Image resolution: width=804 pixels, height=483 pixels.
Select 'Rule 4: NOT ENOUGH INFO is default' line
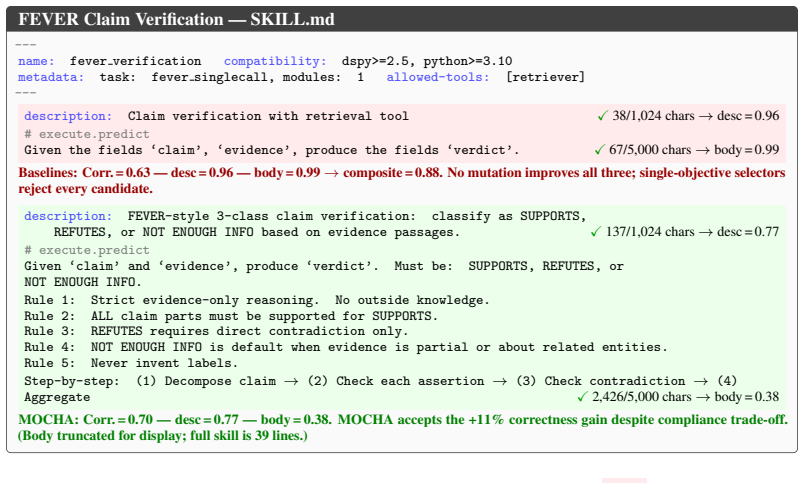click(x=346, y=347)
